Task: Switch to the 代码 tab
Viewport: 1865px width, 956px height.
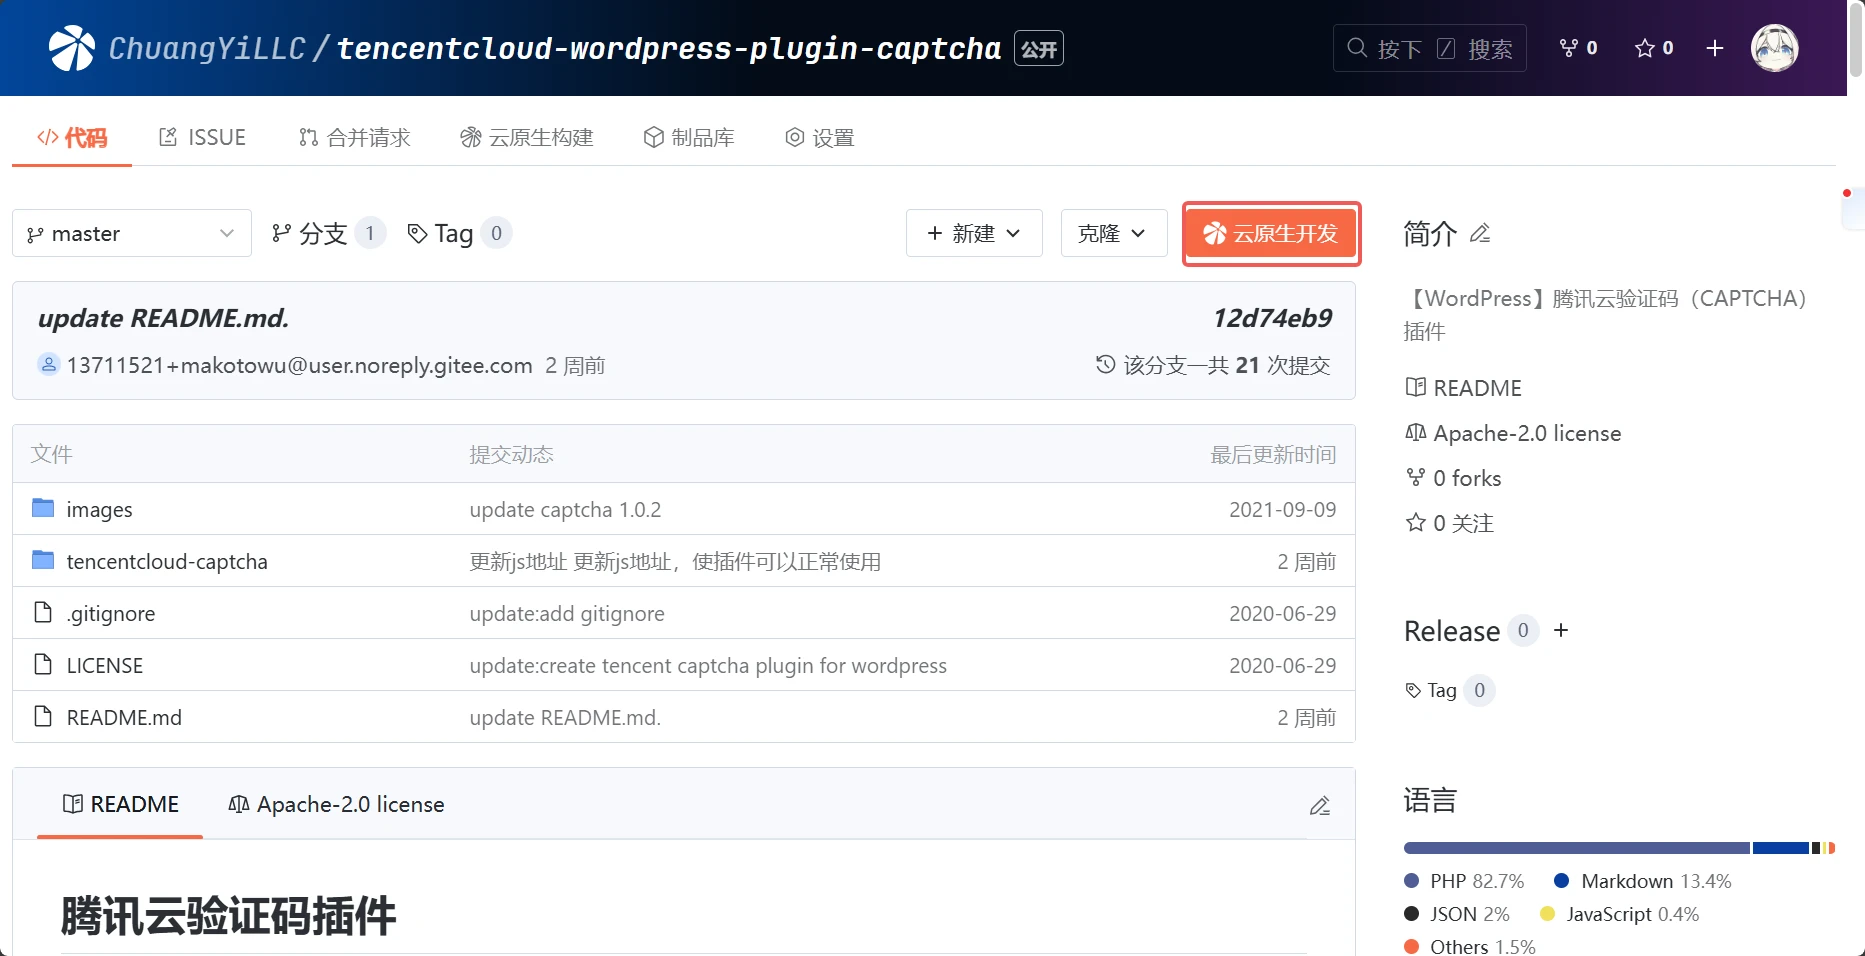Action: pyautogui.click(x=72, y=138)
